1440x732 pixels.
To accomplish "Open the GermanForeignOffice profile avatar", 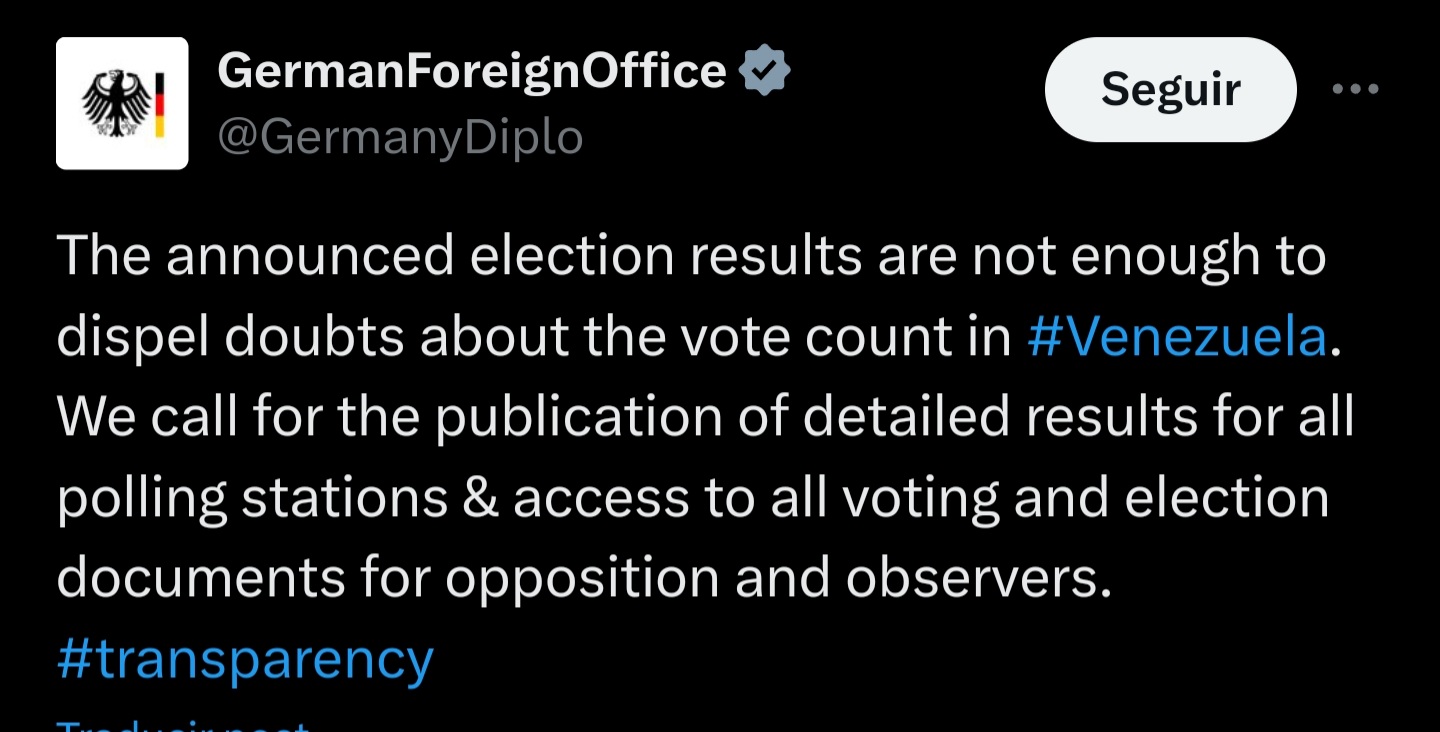I will [x=122, y=103].
